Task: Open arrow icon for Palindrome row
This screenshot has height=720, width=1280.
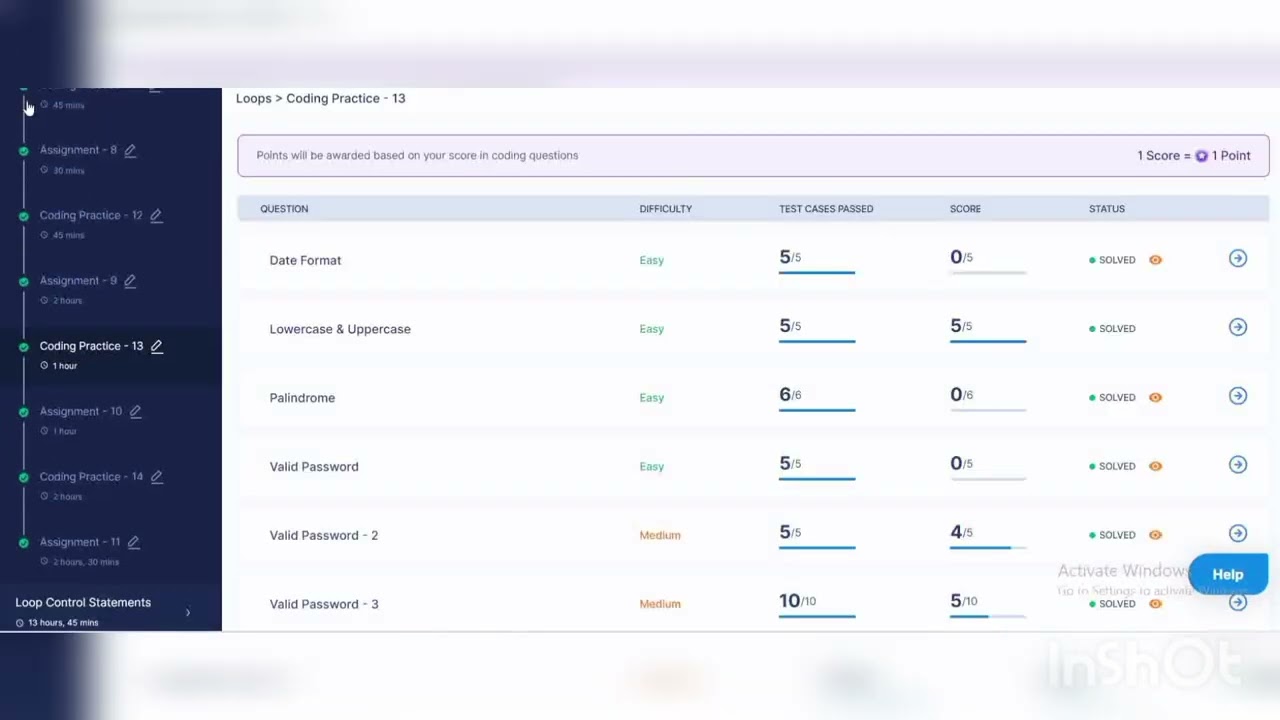Action: point(1238,396)
